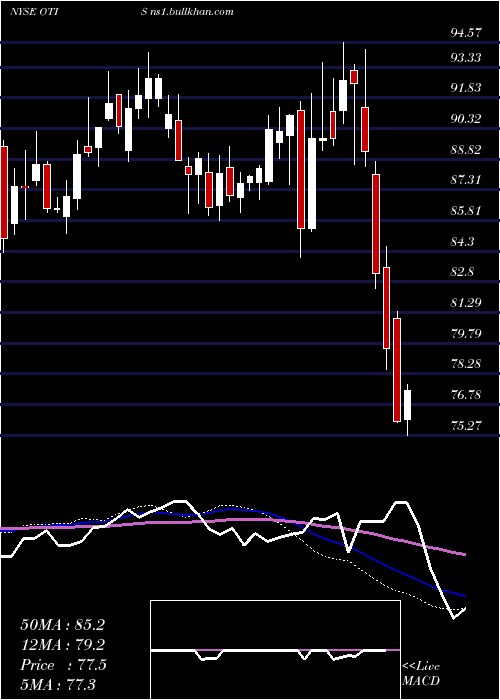Click the 76.78 price axis label
This screenshot has width=500, height=700.
[x=467, y=395]
